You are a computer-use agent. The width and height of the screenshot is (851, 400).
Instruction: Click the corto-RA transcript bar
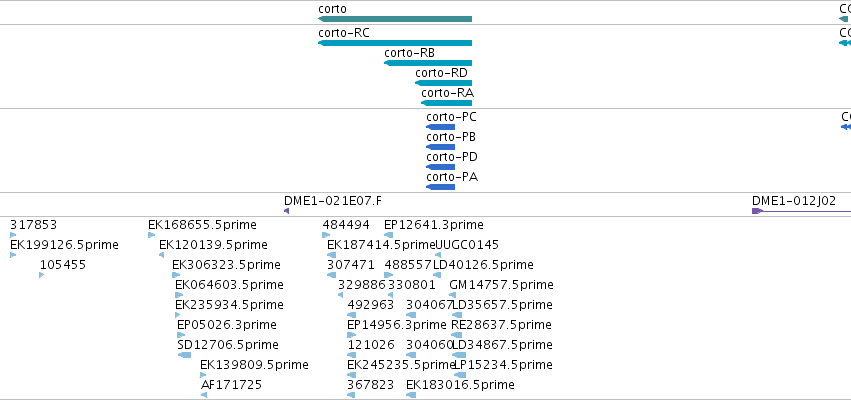point(447,103)
